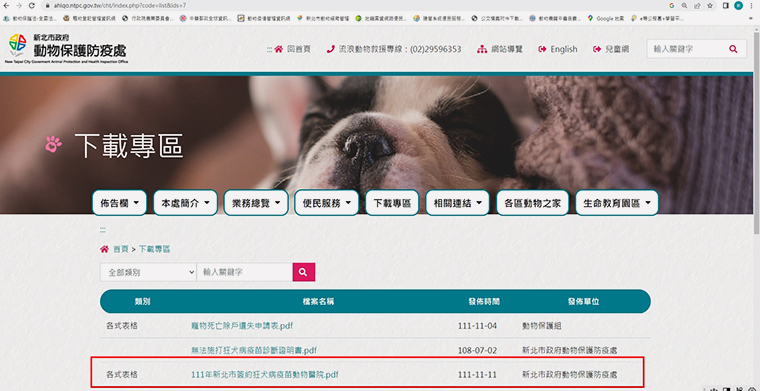Expand the 生命教育園區 menu

[x=617, y=203]
